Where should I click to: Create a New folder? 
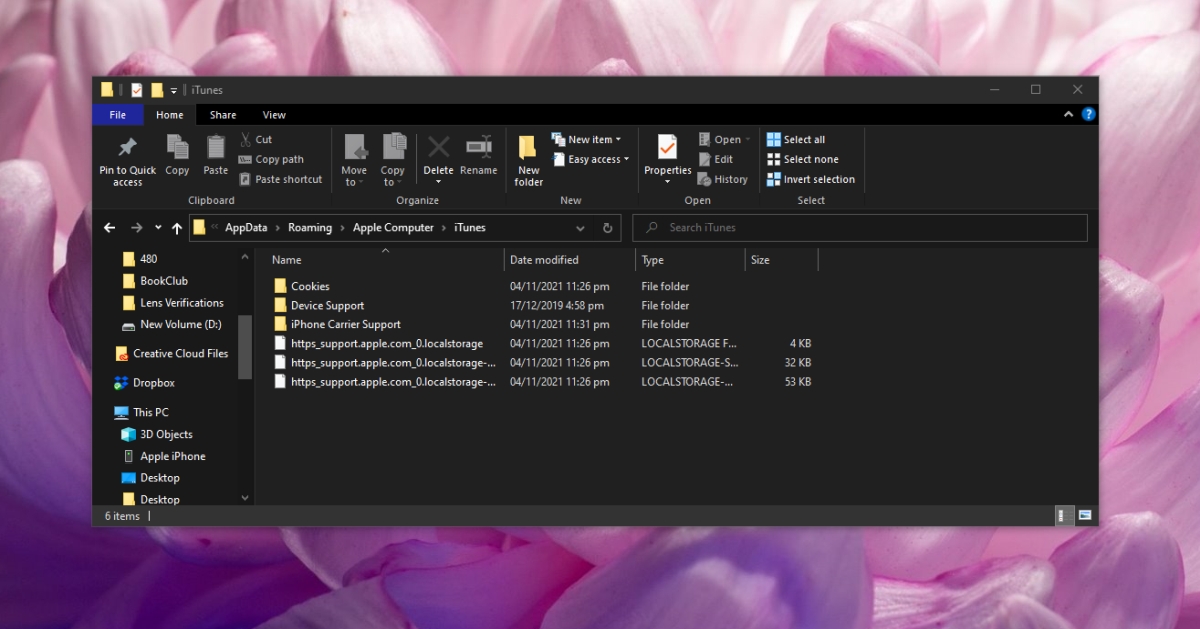[x=529, y=160]
